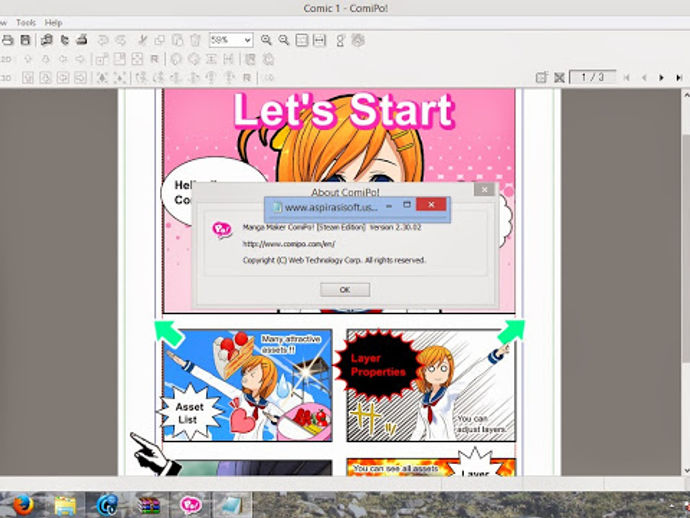Click the ComiPo! logo in the About dialog

tap(222, 229)
